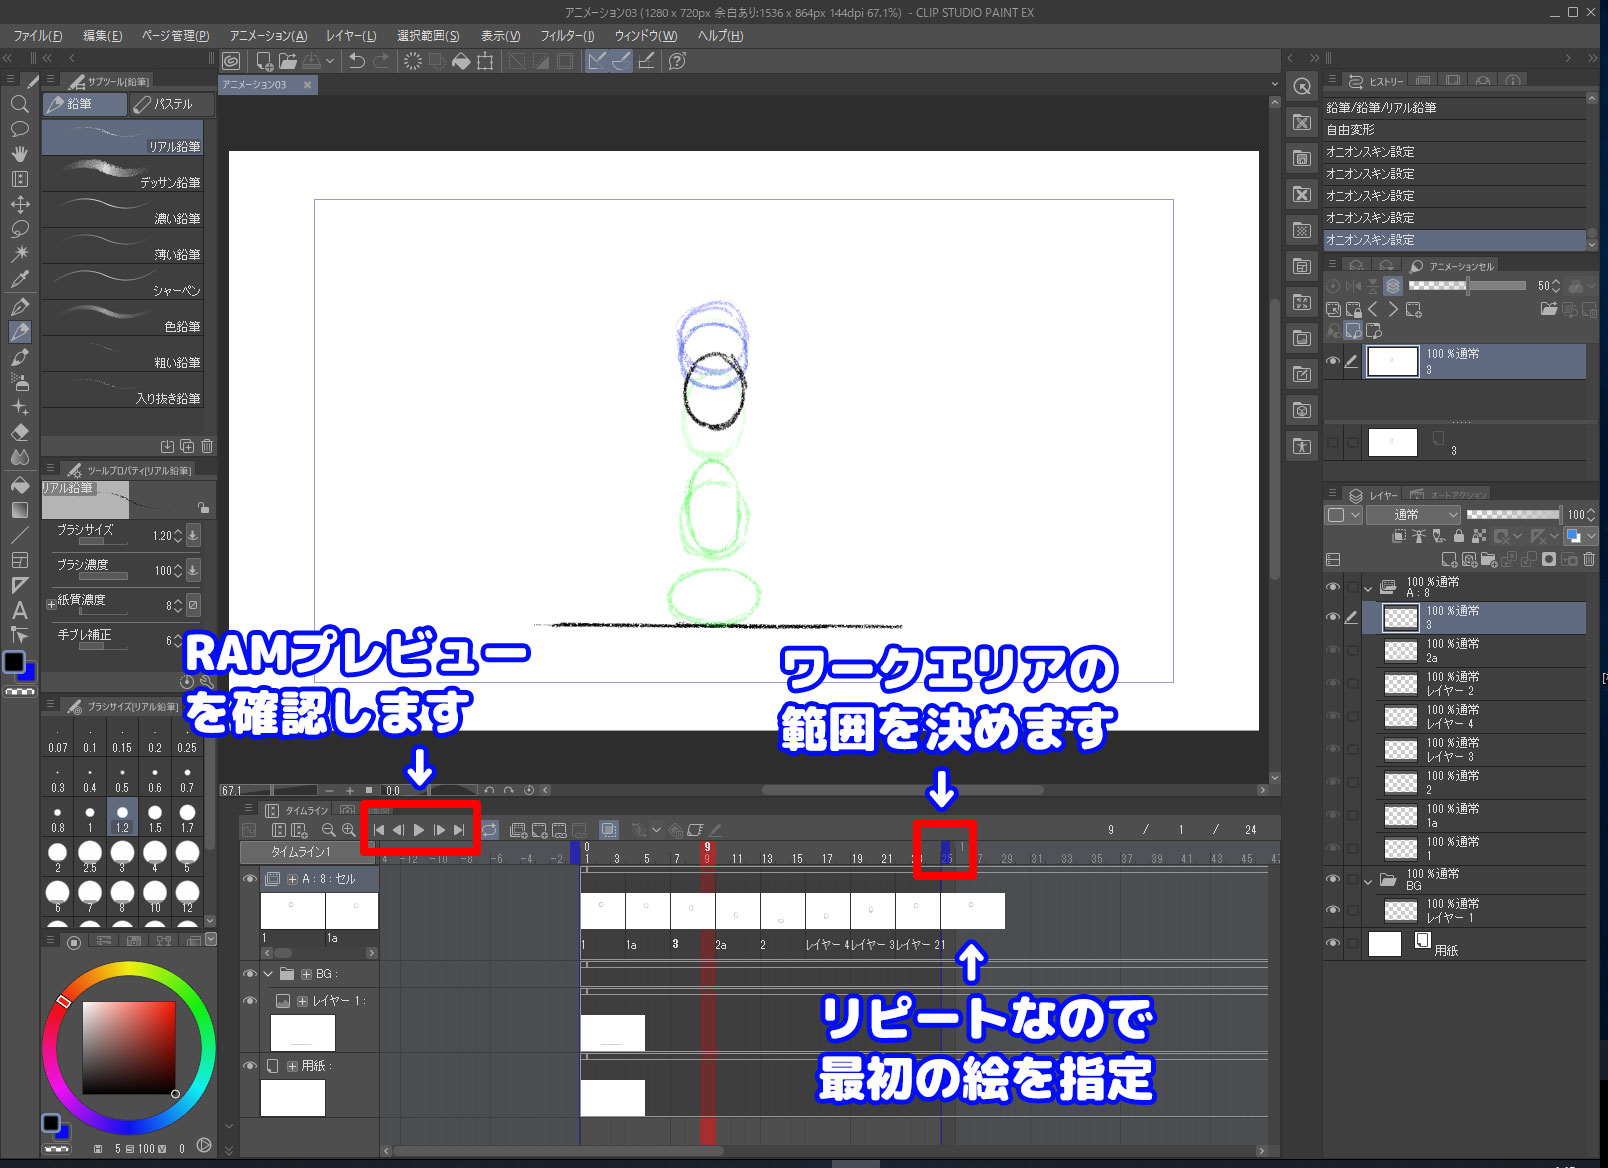Click the delete subtool trash icon
Viewport: 1608px width, 1168px height.
click(x=207, y=446)
